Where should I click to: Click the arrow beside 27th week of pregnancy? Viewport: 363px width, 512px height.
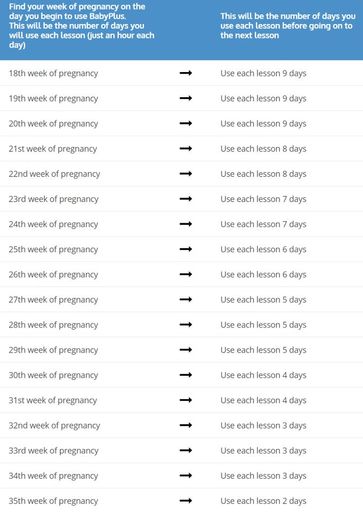click(x=186, y=299)
